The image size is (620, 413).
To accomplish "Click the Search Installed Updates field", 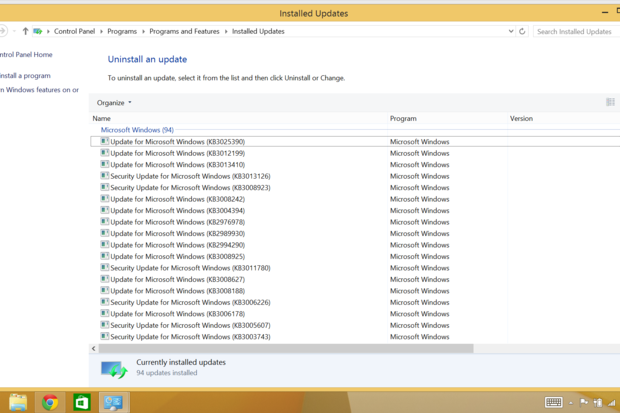I will click(577, 32).
